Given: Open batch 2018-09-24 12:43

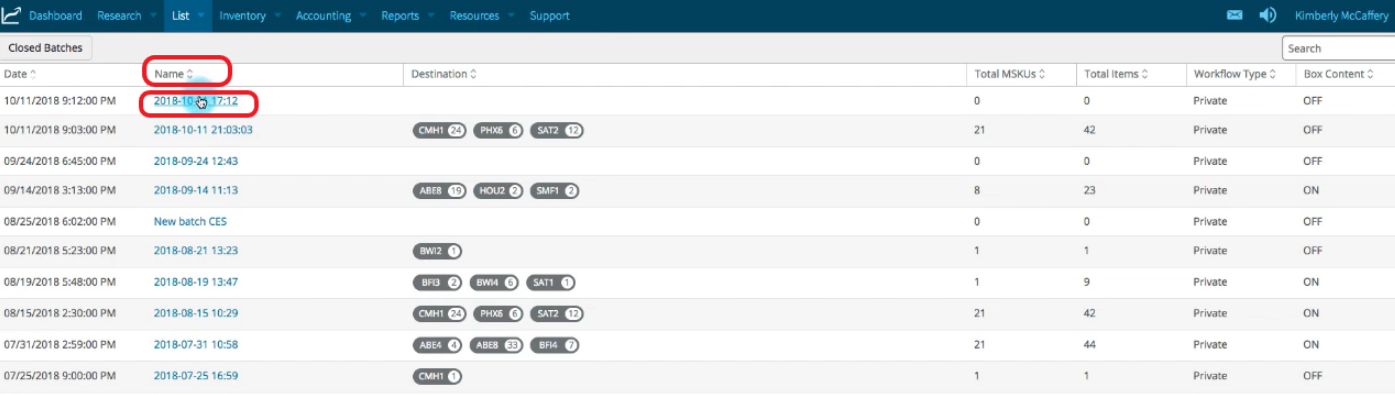Looking at the screenshot, I should tap(196, 161).
